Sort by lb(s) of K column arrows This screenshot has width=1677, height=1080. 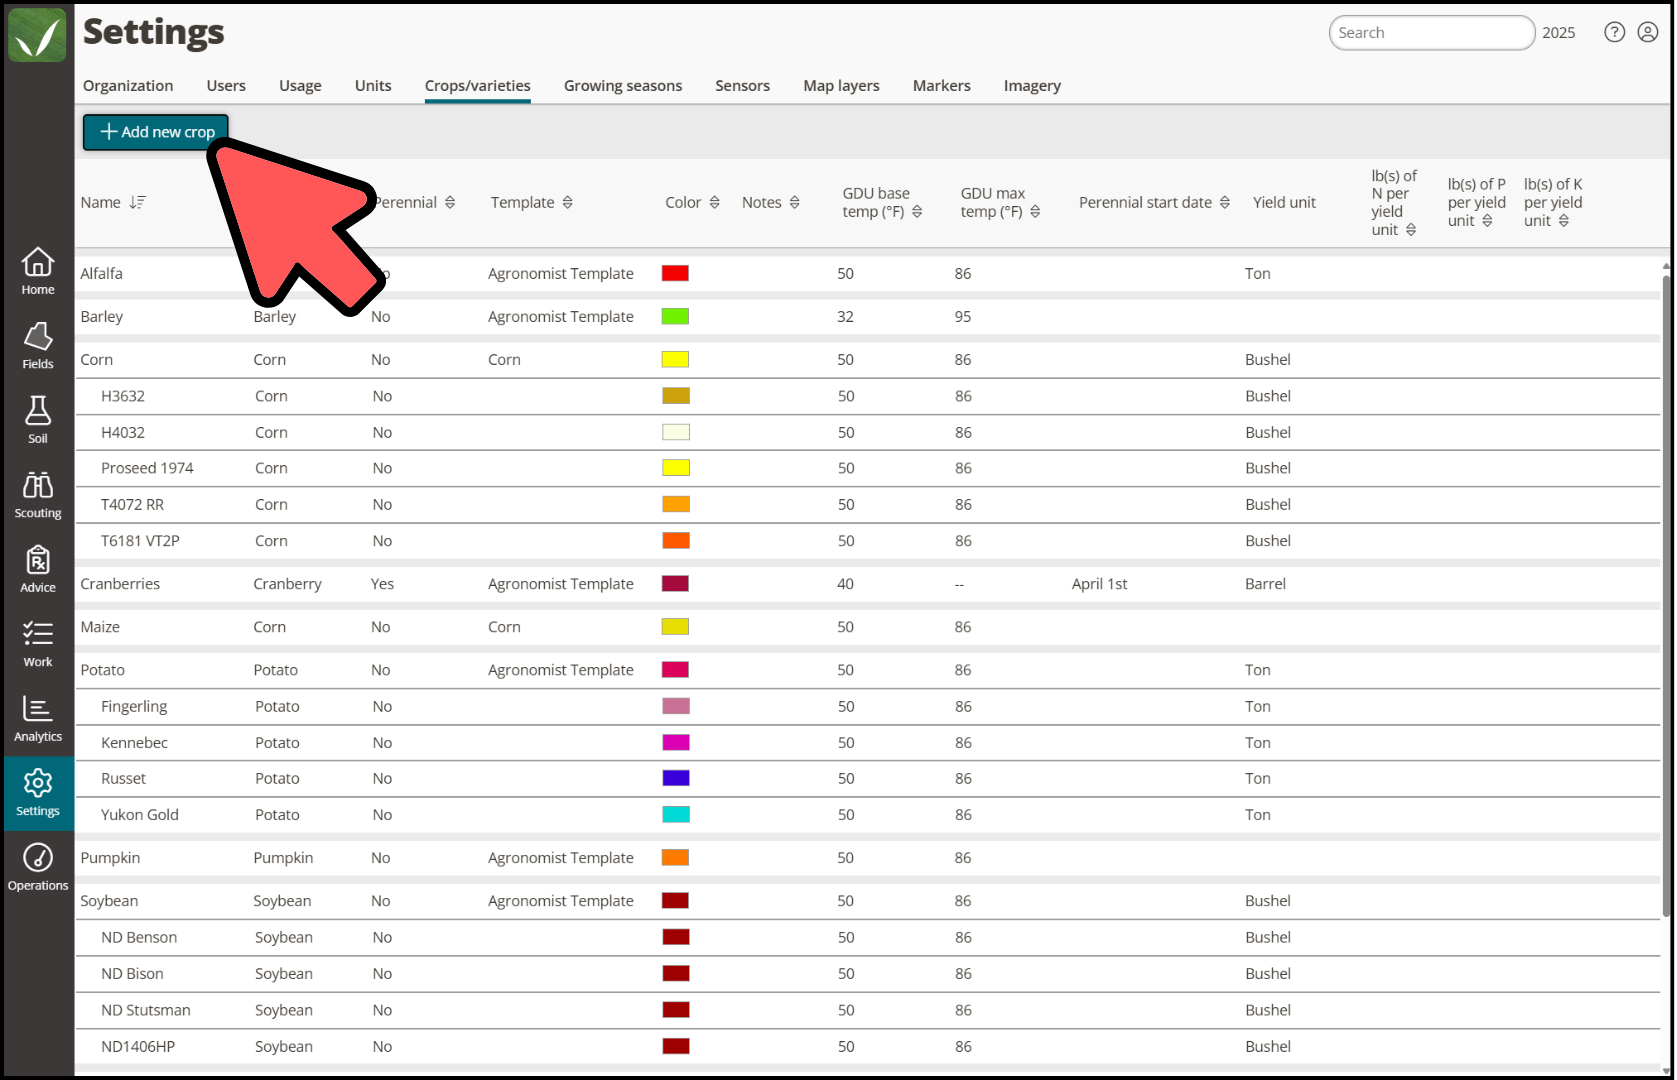(x=1563, y=220)
